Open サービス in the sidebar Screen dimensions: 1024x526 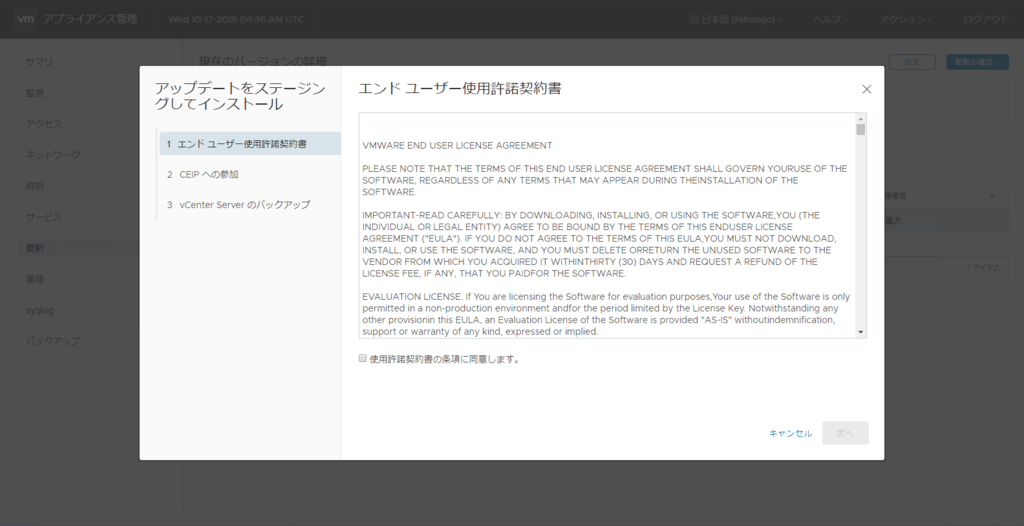pyautogui.click(x=44, y=217)
